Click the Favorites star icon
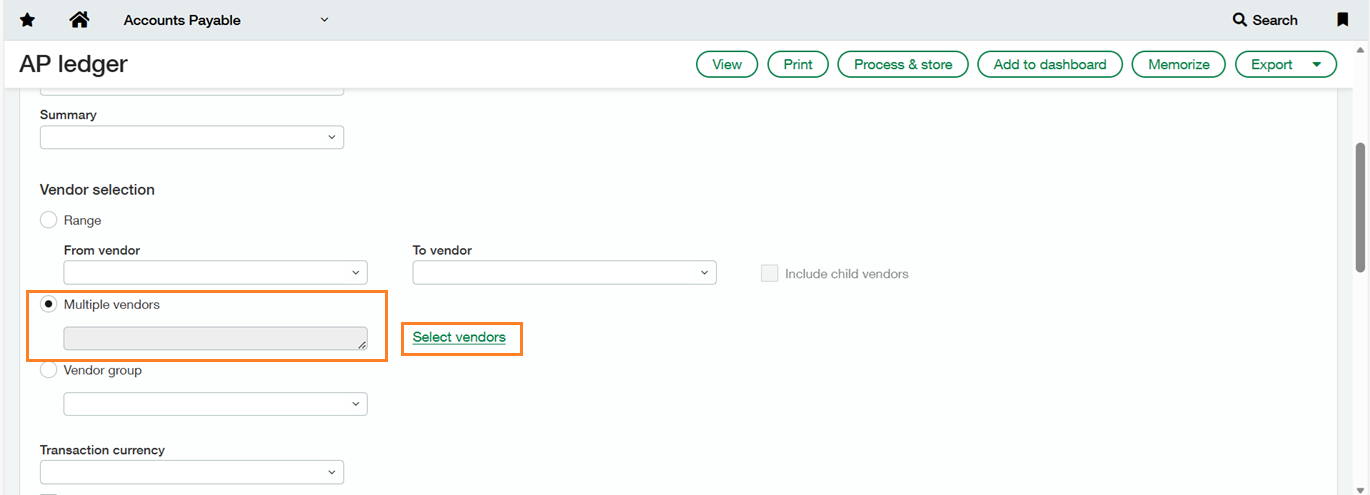The image size is (1370, 495). coord(28,20)
